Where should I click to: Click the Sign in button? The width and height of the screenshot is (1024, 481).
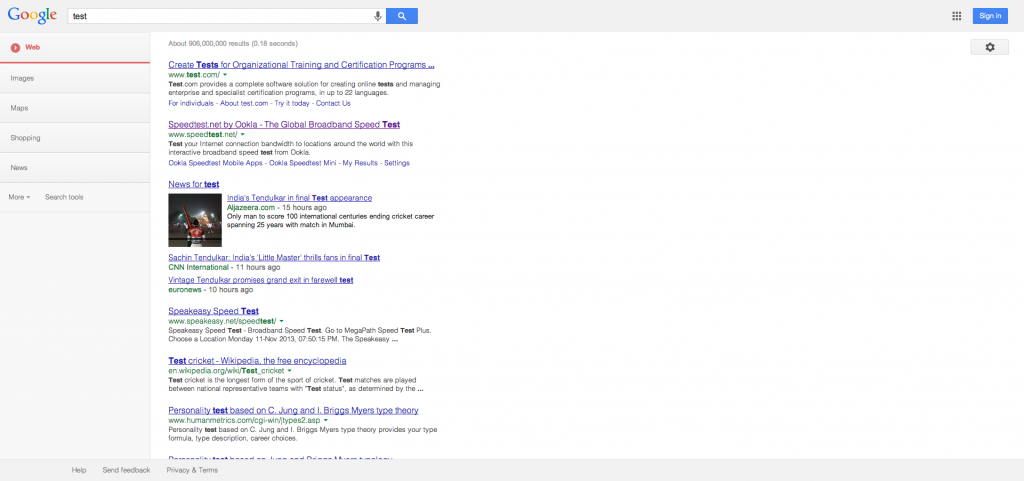(990, 16)
